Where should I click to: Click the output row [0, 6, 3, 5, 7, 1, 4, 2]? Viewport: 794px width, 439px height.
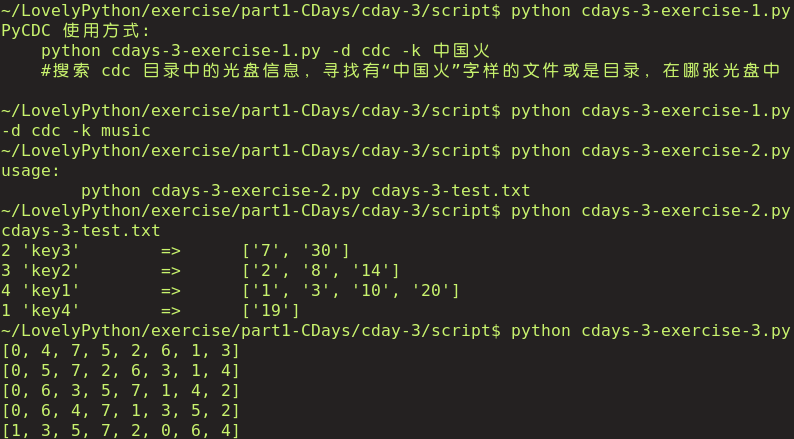(x=120, y=391)
